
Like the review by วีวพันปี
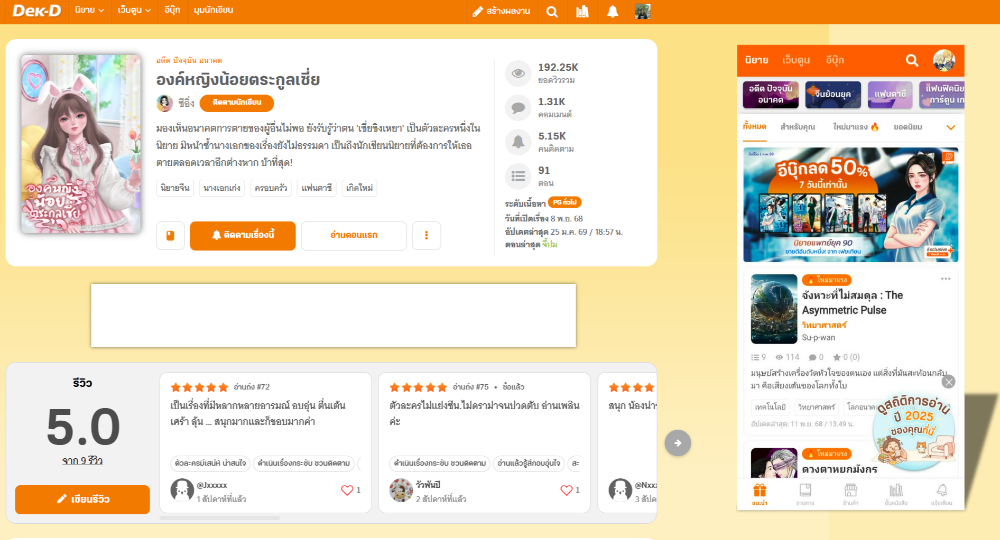[566, 490]
